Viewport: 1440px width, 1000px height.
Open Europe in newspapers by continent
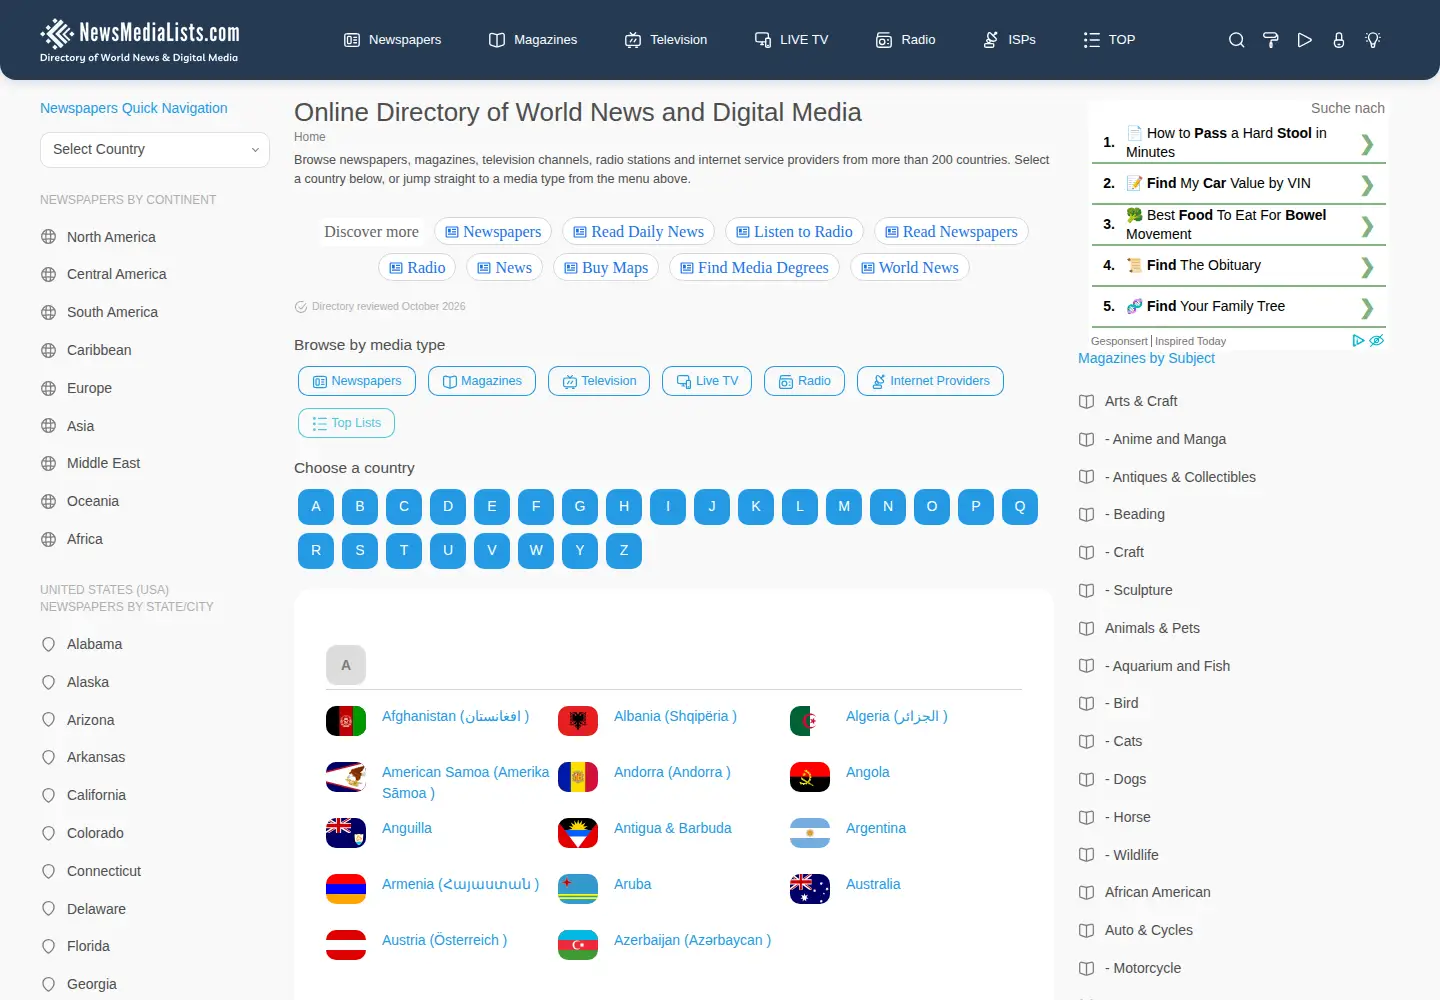tap(89, 388)
